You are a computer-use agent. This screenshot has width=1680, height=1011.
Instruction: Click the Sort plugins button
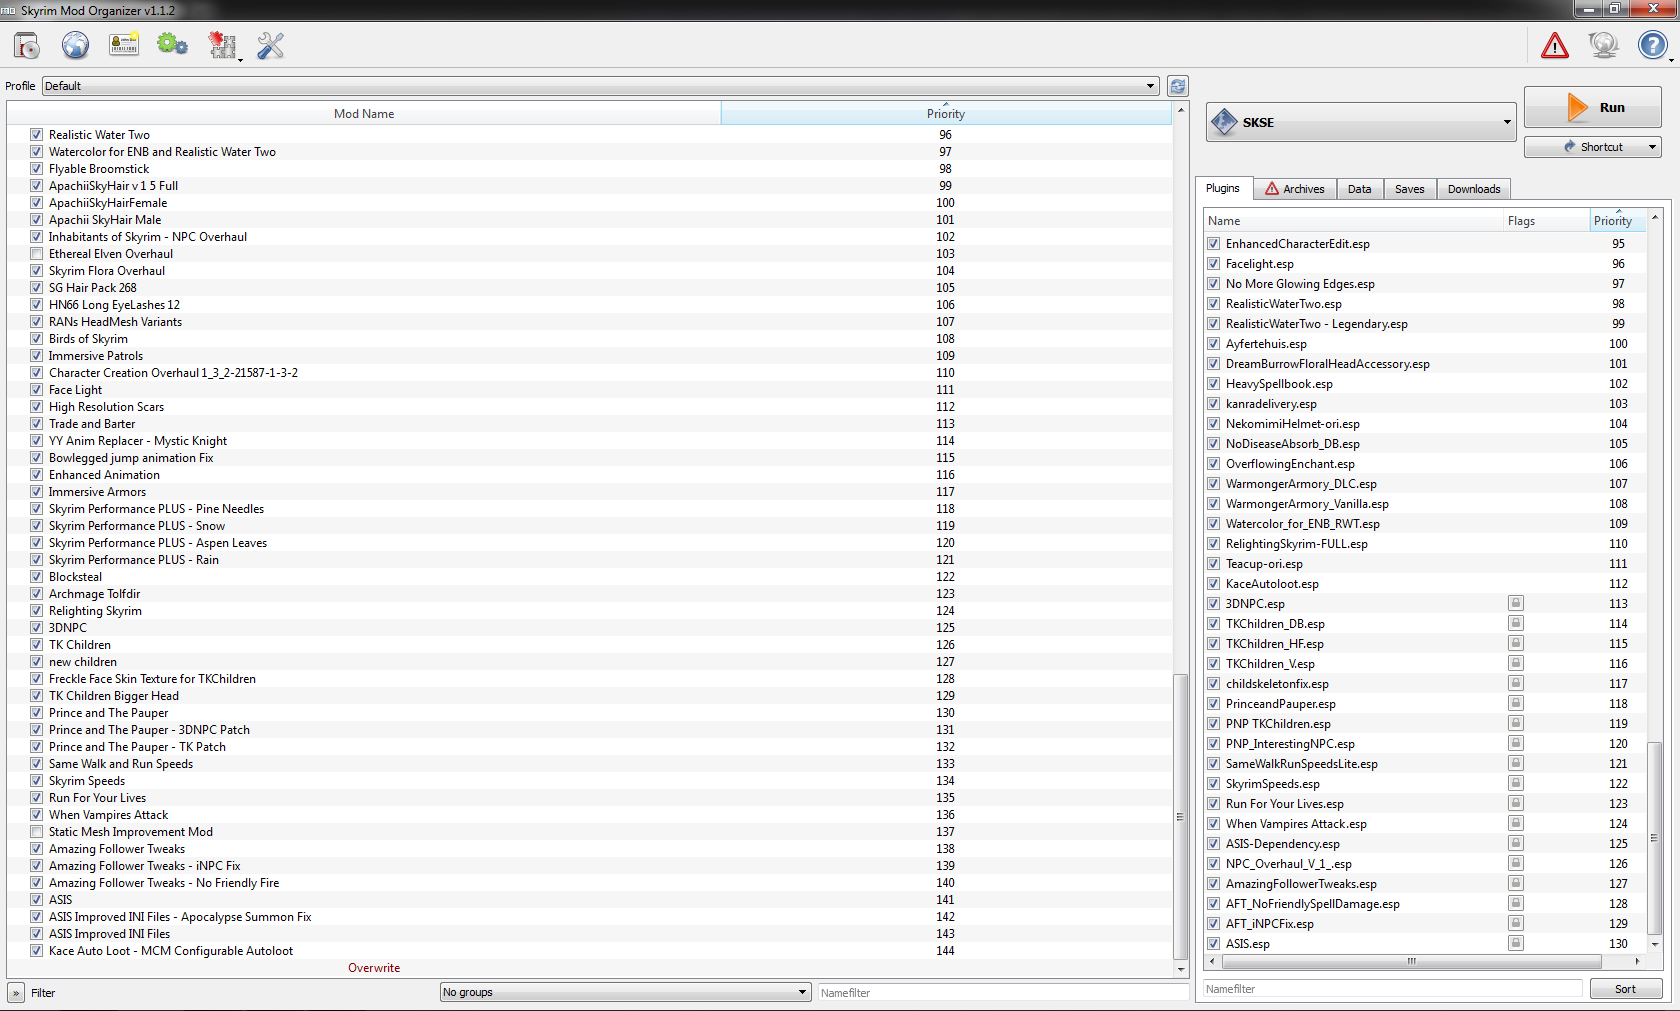coord(1626,989)
